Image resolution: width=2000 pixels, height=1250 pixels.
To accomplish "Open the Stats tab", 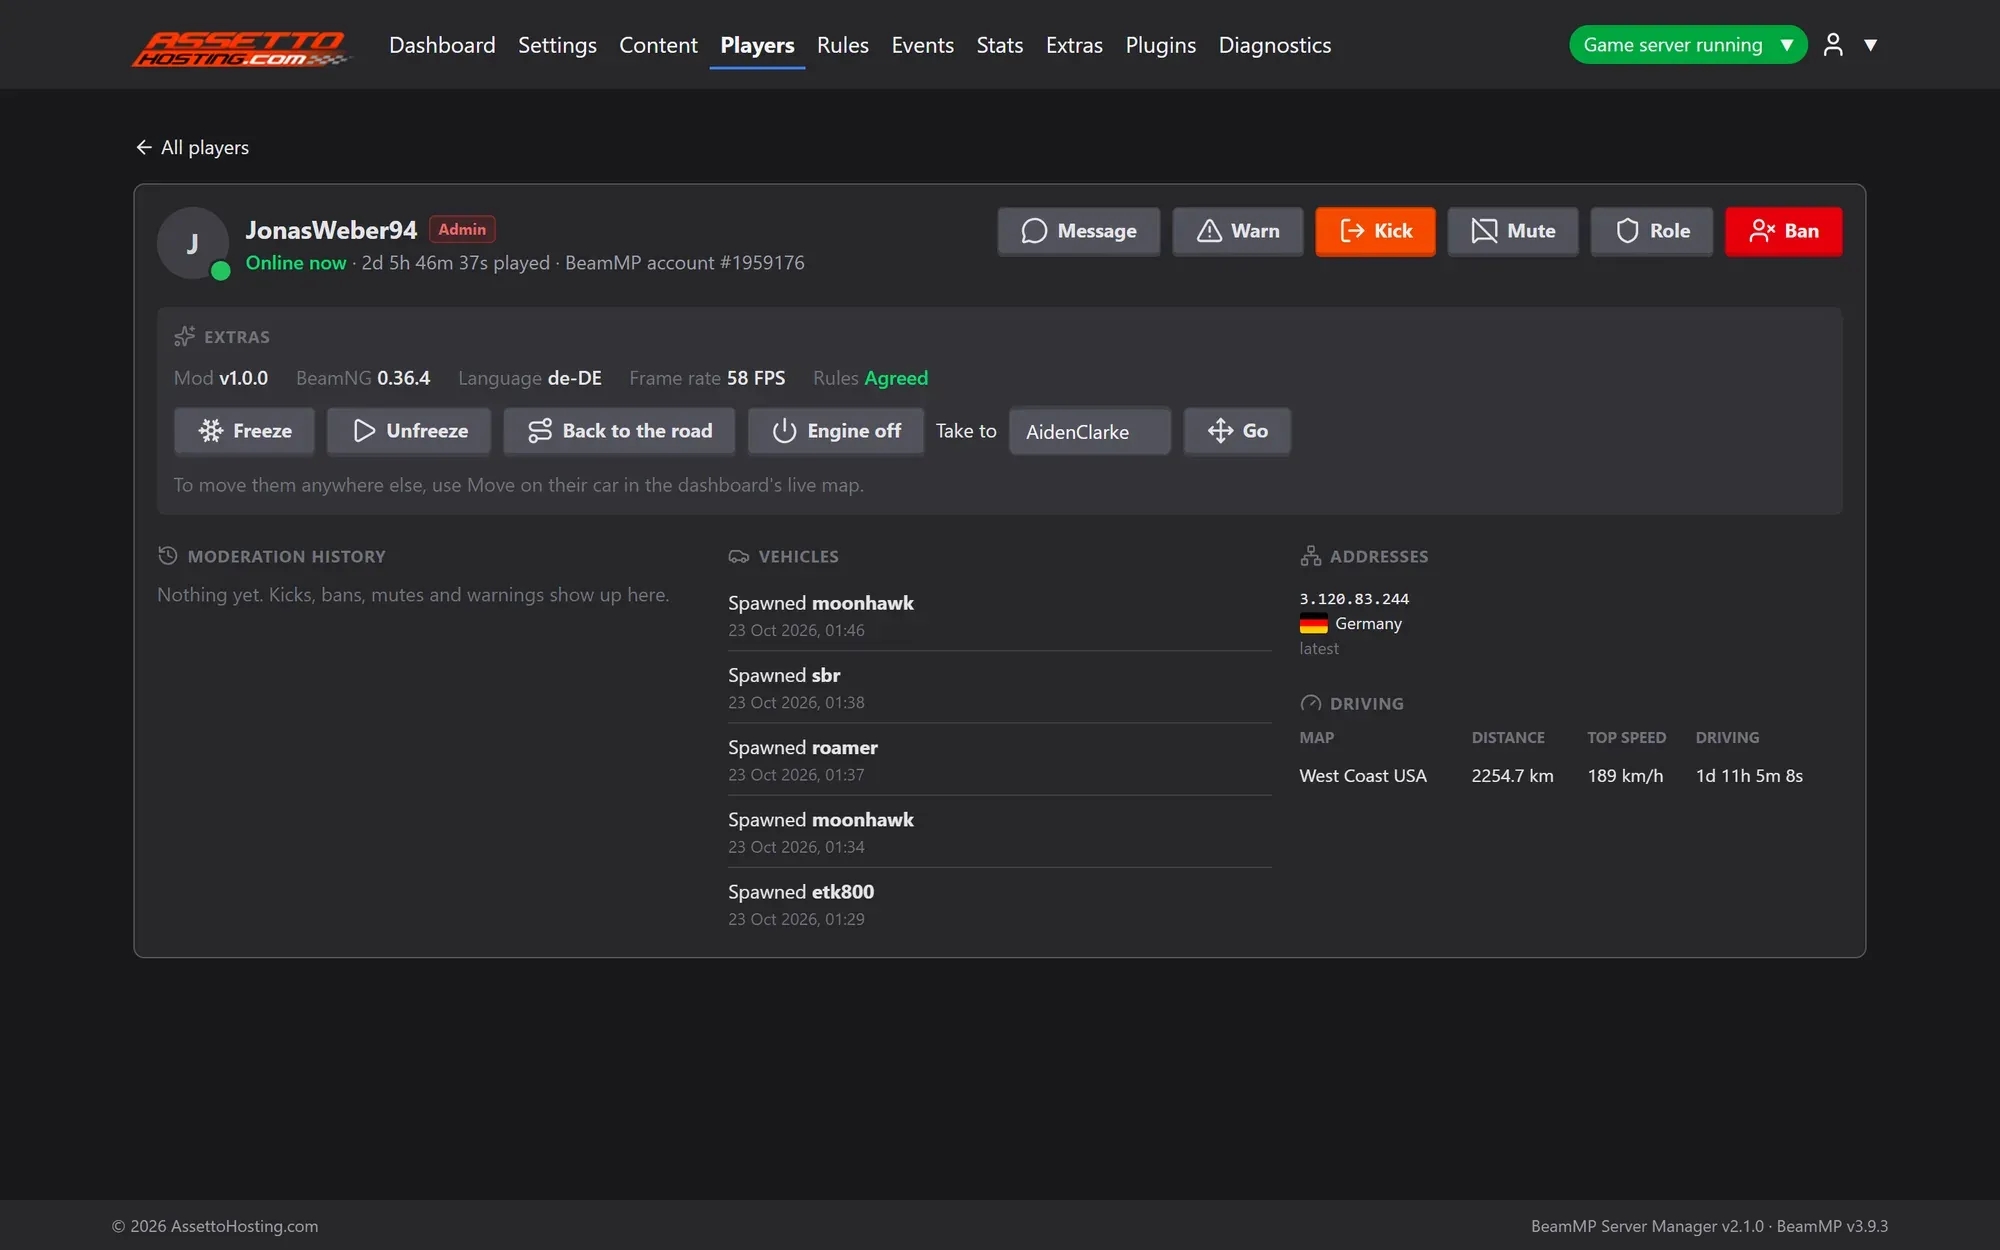I will [x=999, y=45].
